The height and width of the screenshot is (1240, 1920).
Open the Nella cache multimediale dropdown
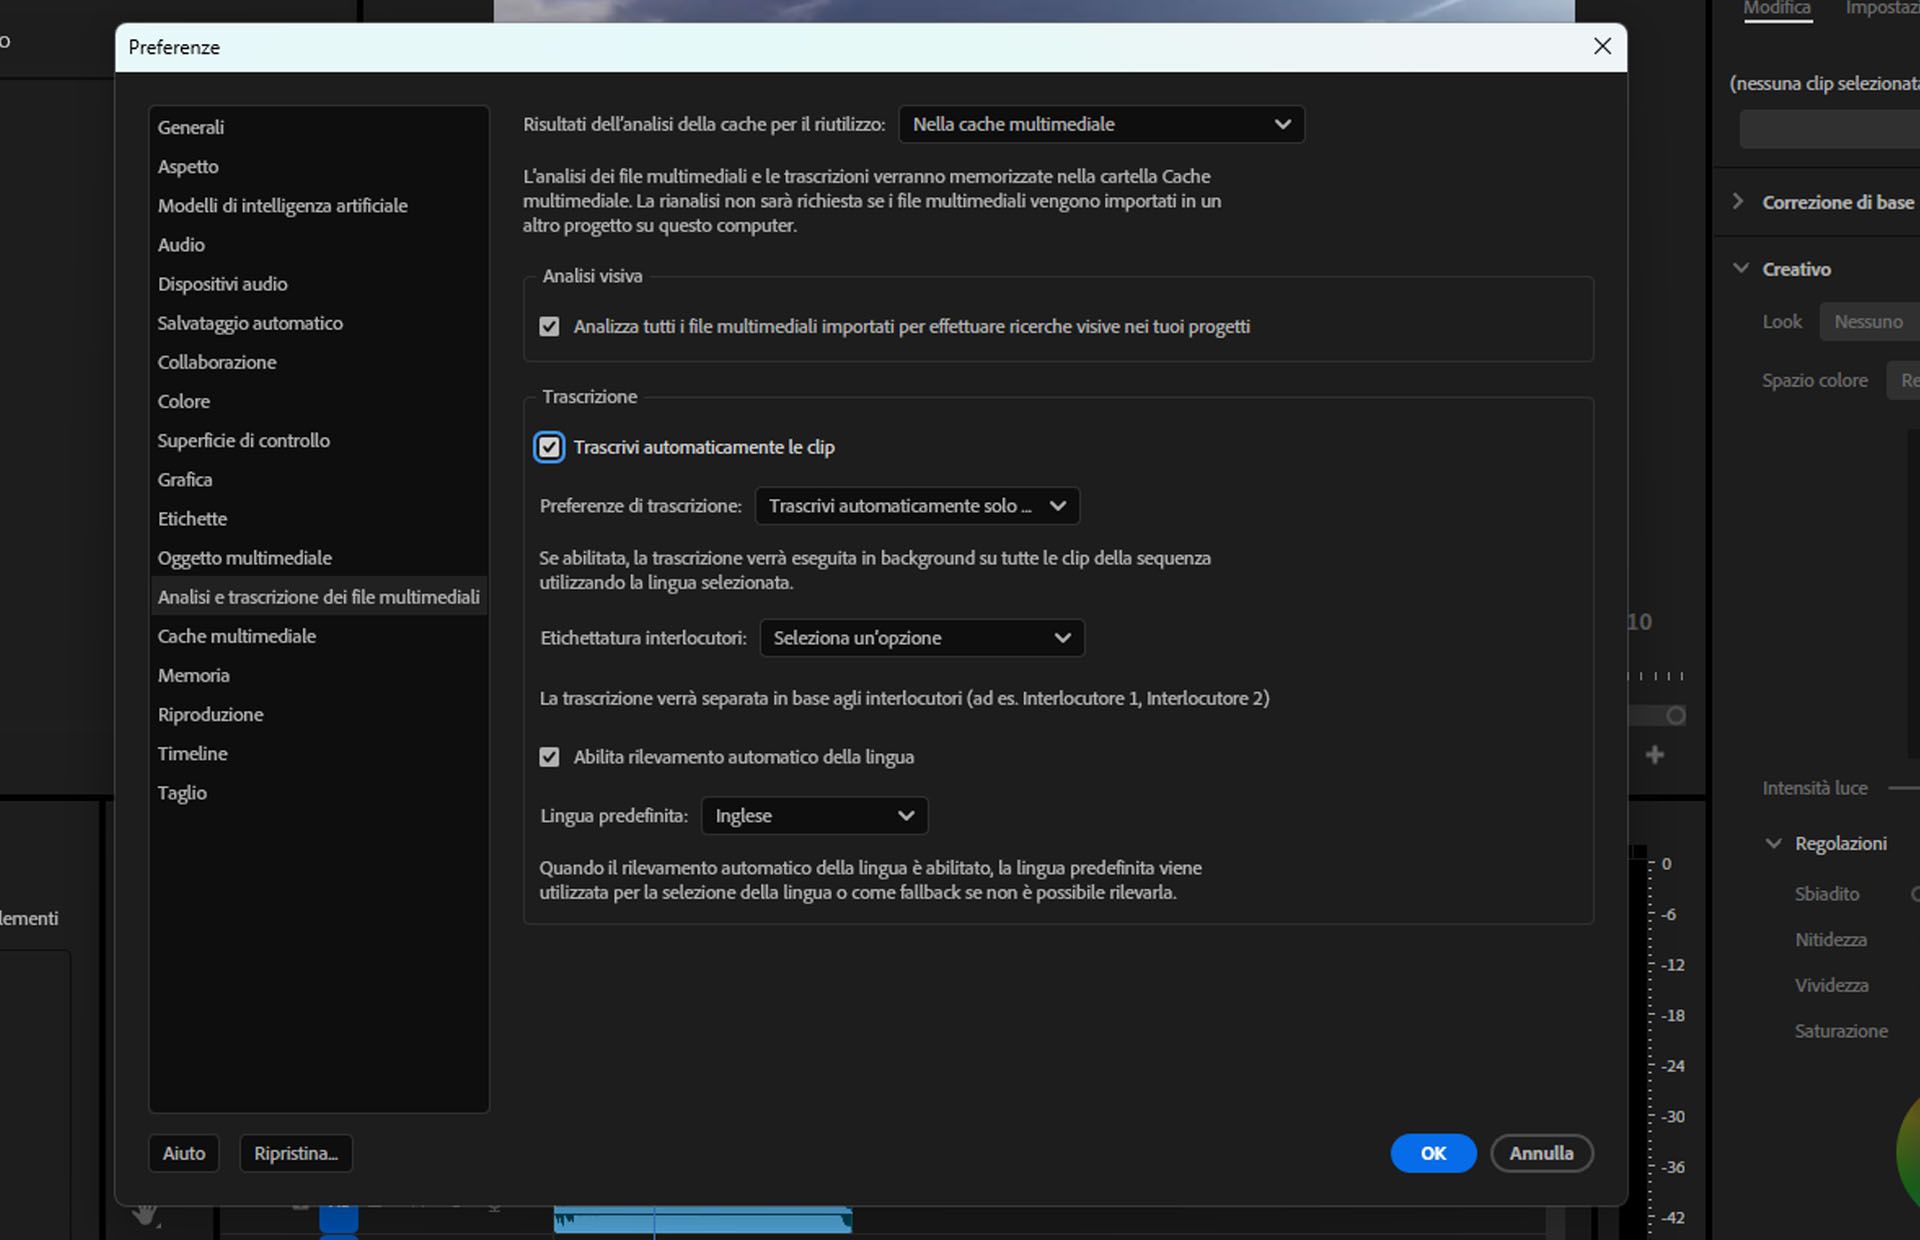click(x=1101, y=125)
